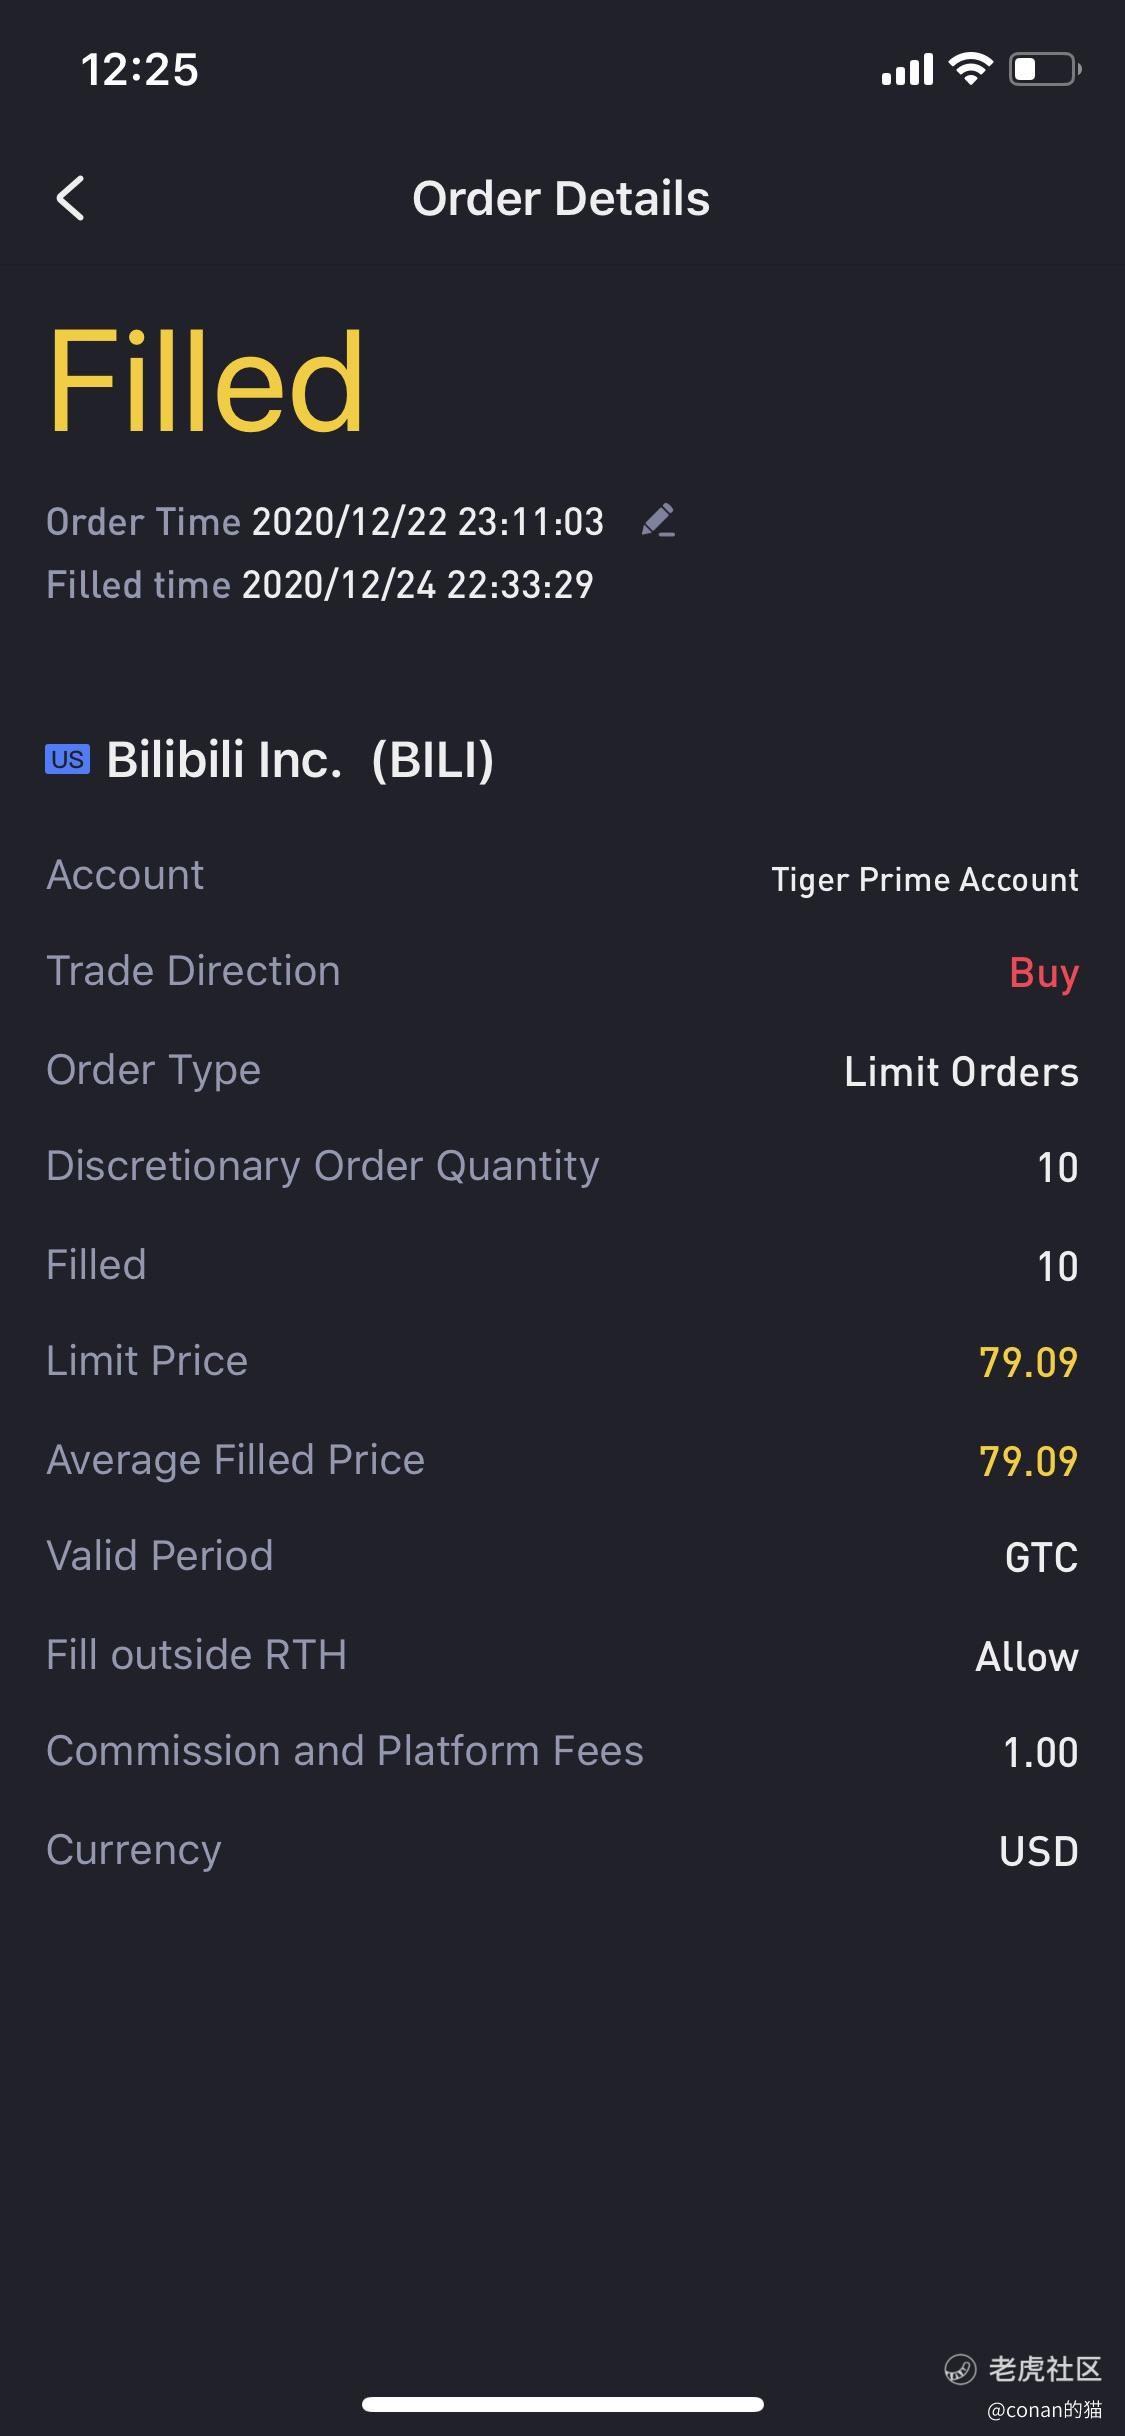Image resolution: width=1125 pixels, height=2436 pixels.
Task: Go back using the left arrow
Action: pyautogui.click(x=70, y=198)
